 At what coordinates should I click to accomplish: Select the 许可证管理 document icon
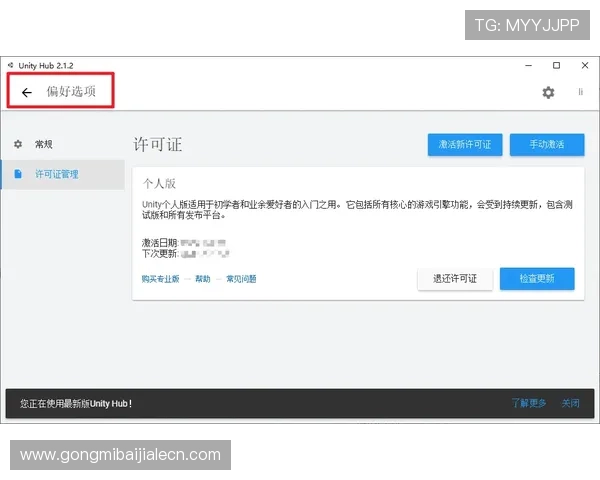(x=18, y=174)
